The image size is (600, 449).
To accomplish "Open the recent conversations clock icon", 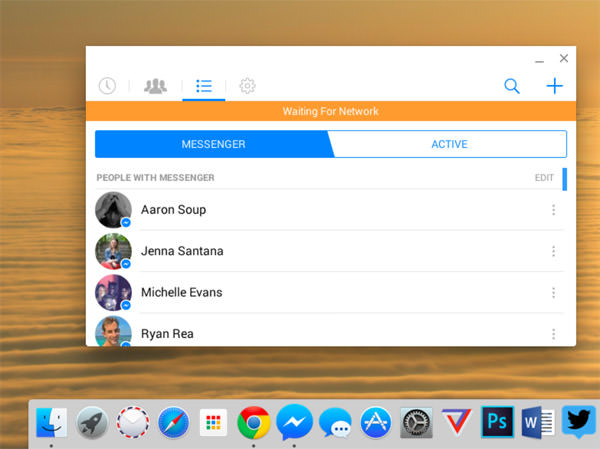I will click(107, 86).
